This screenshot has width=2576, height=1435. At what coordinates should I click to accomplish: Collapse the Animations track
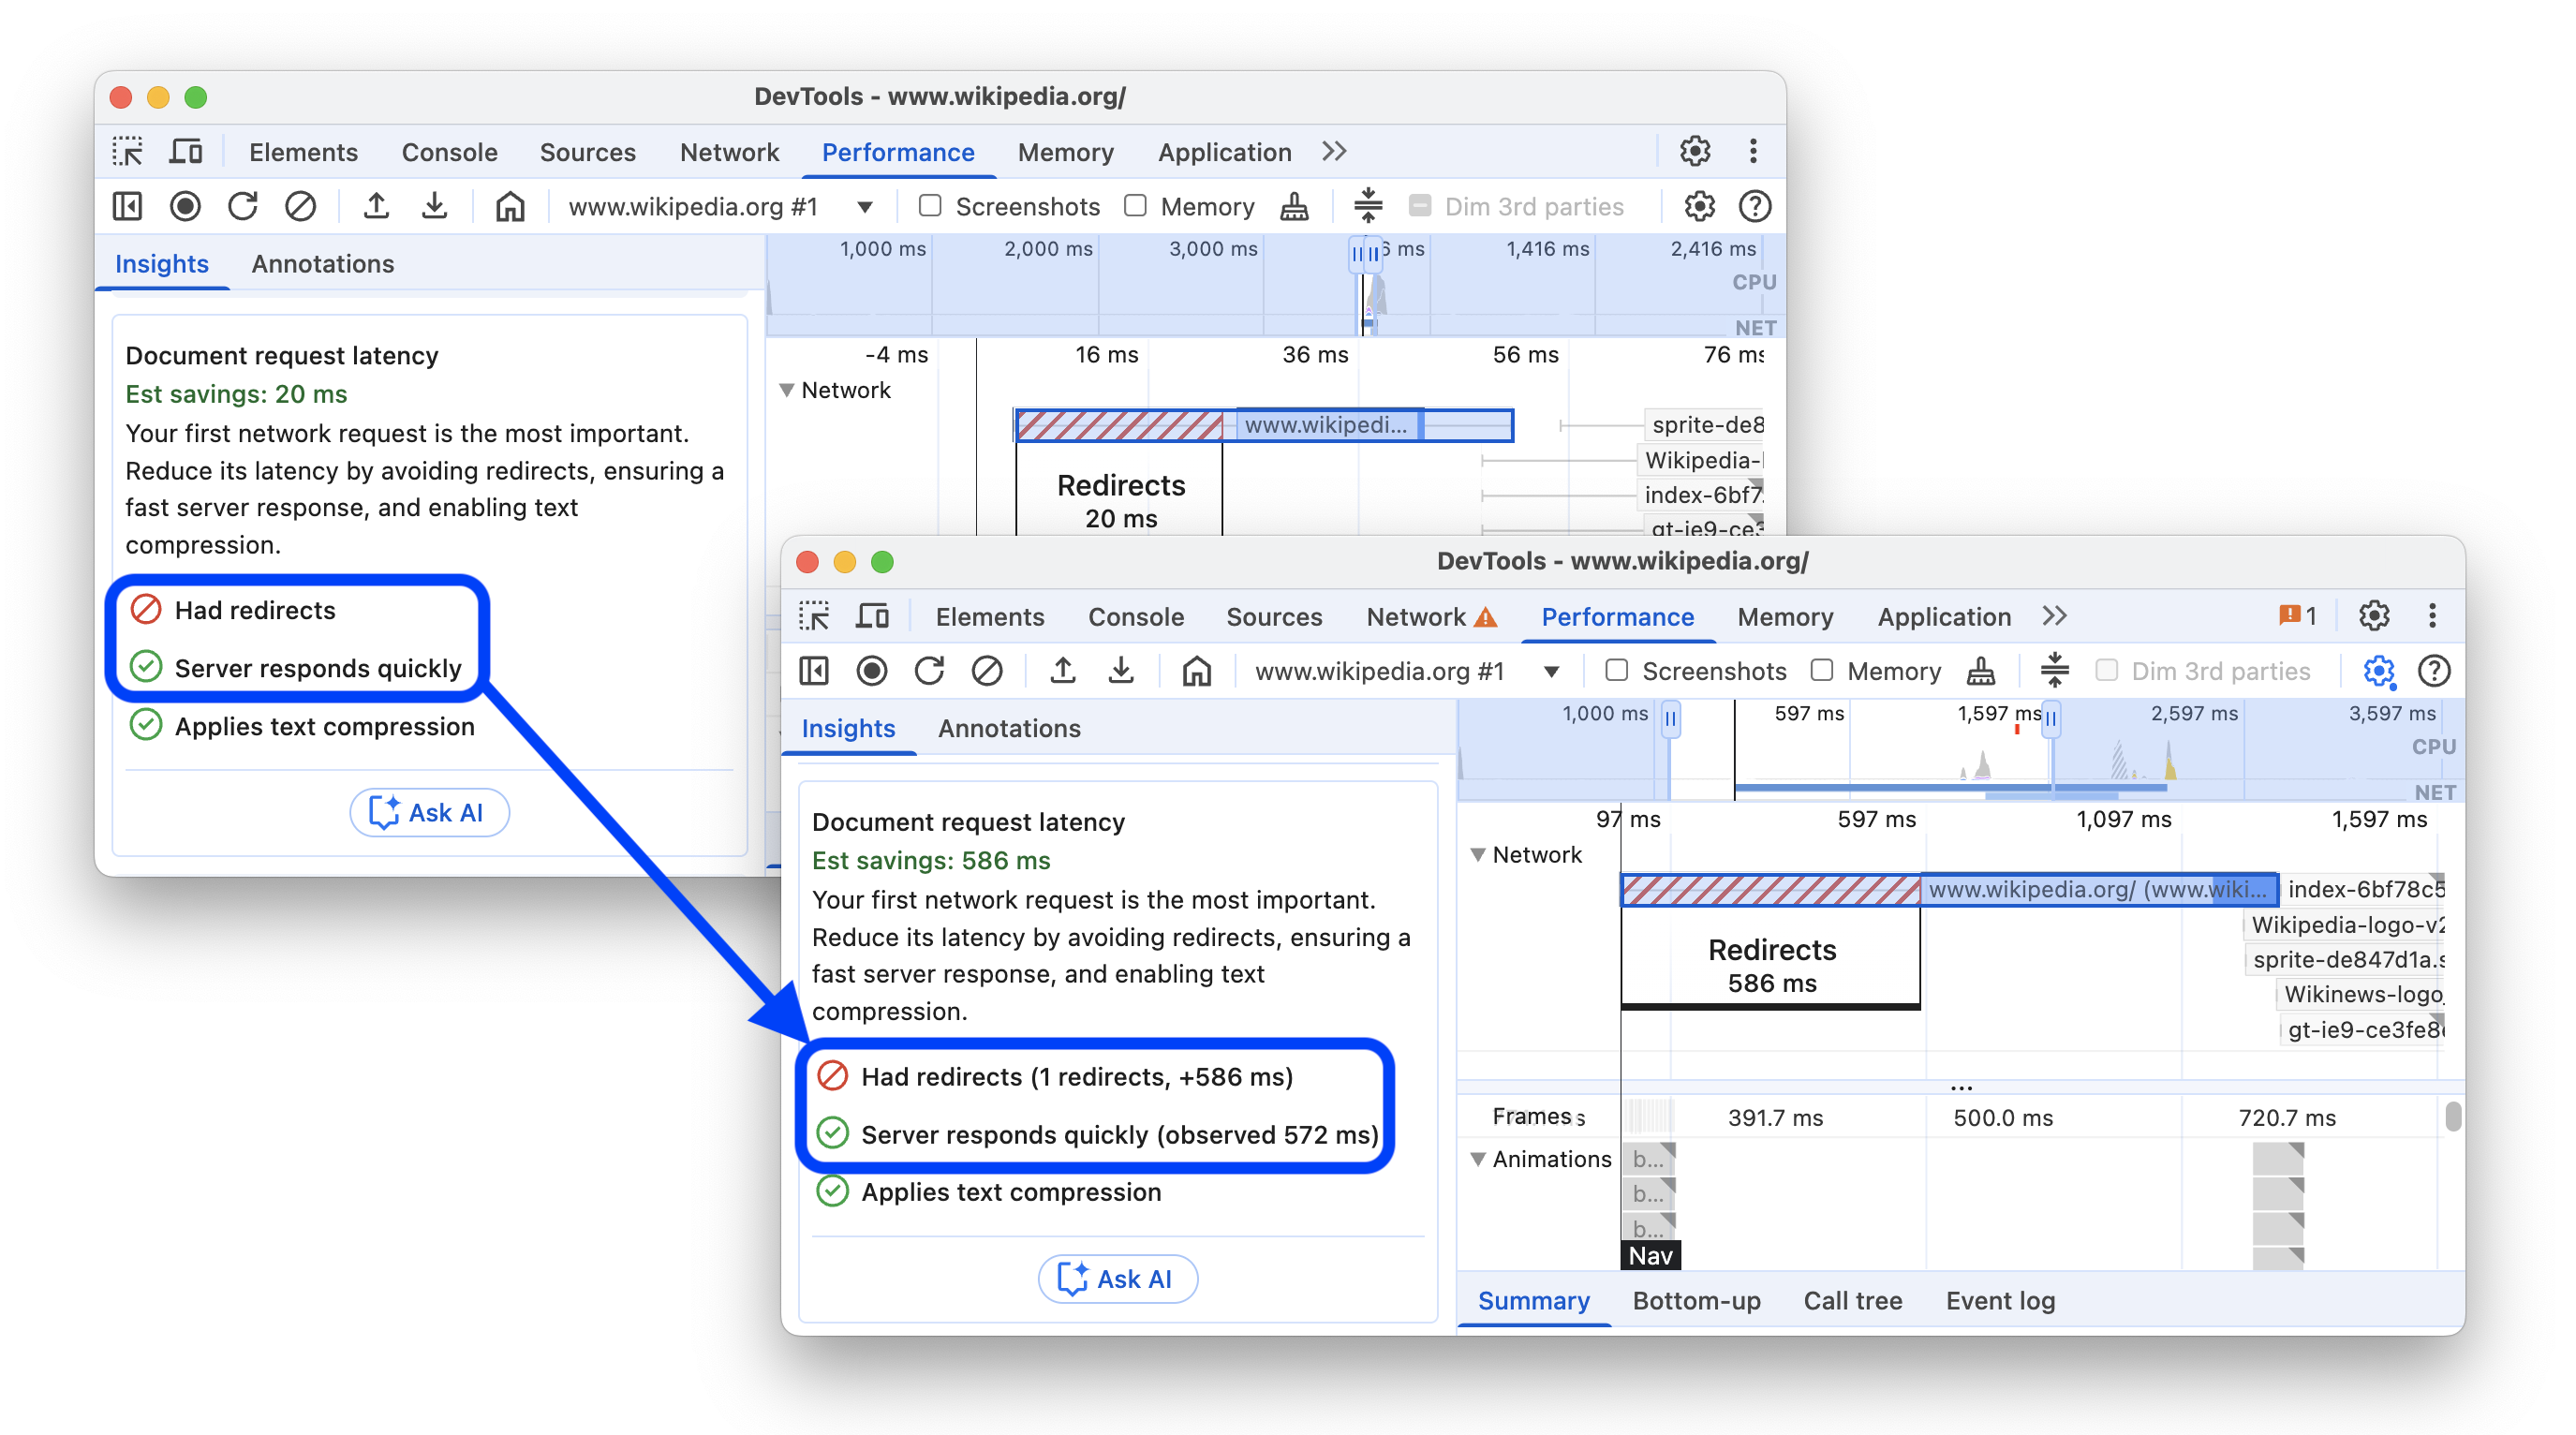(1479, 1159)
